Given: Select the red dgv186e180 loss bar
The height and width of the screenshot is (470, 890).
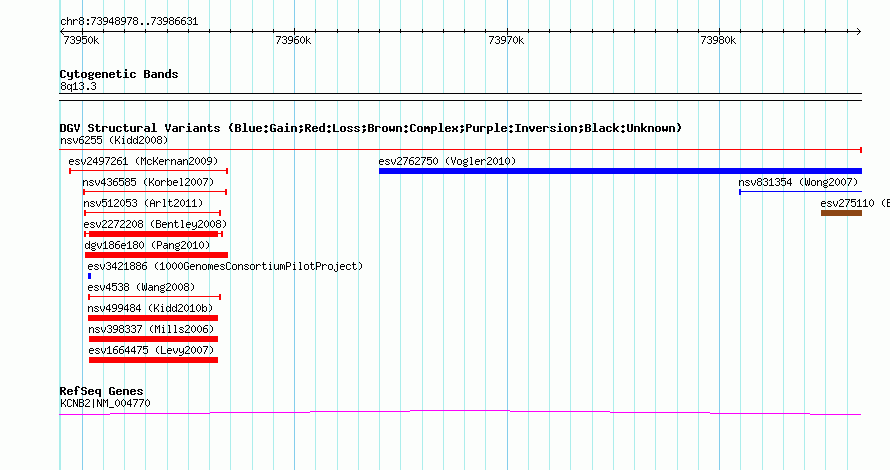Looking at the screenshot, I should click(x=156, y=255).
